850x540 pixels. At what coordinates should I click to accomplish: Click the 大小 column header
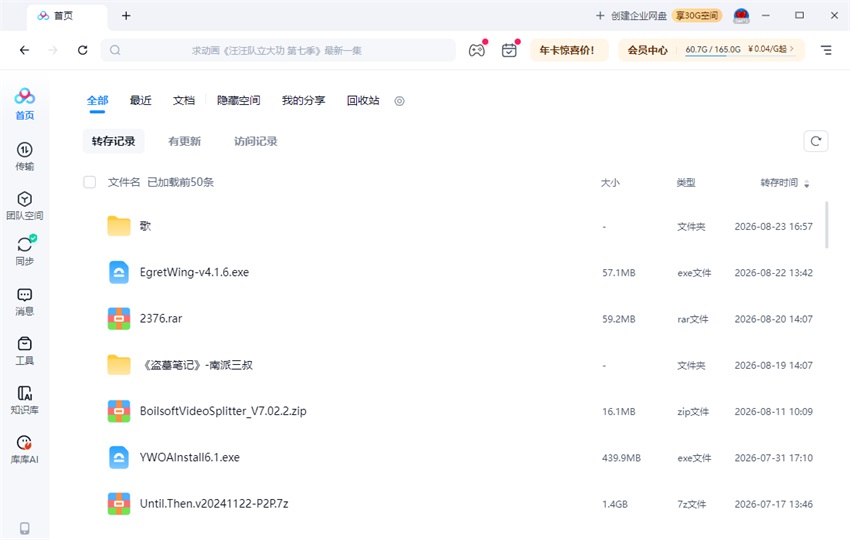tap(610, 183)
